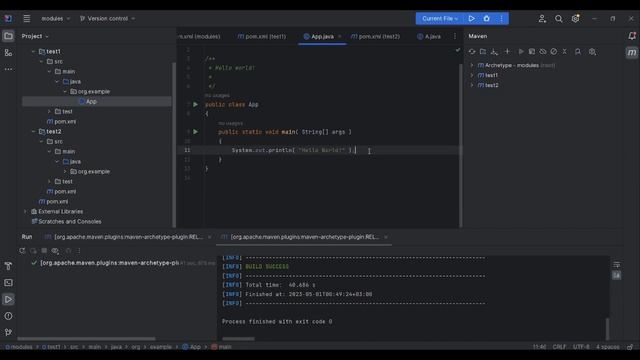The height and width of the screenshot is (360, 640).
Task: Show more tool windows ellipsis
Action: point(8,69)
